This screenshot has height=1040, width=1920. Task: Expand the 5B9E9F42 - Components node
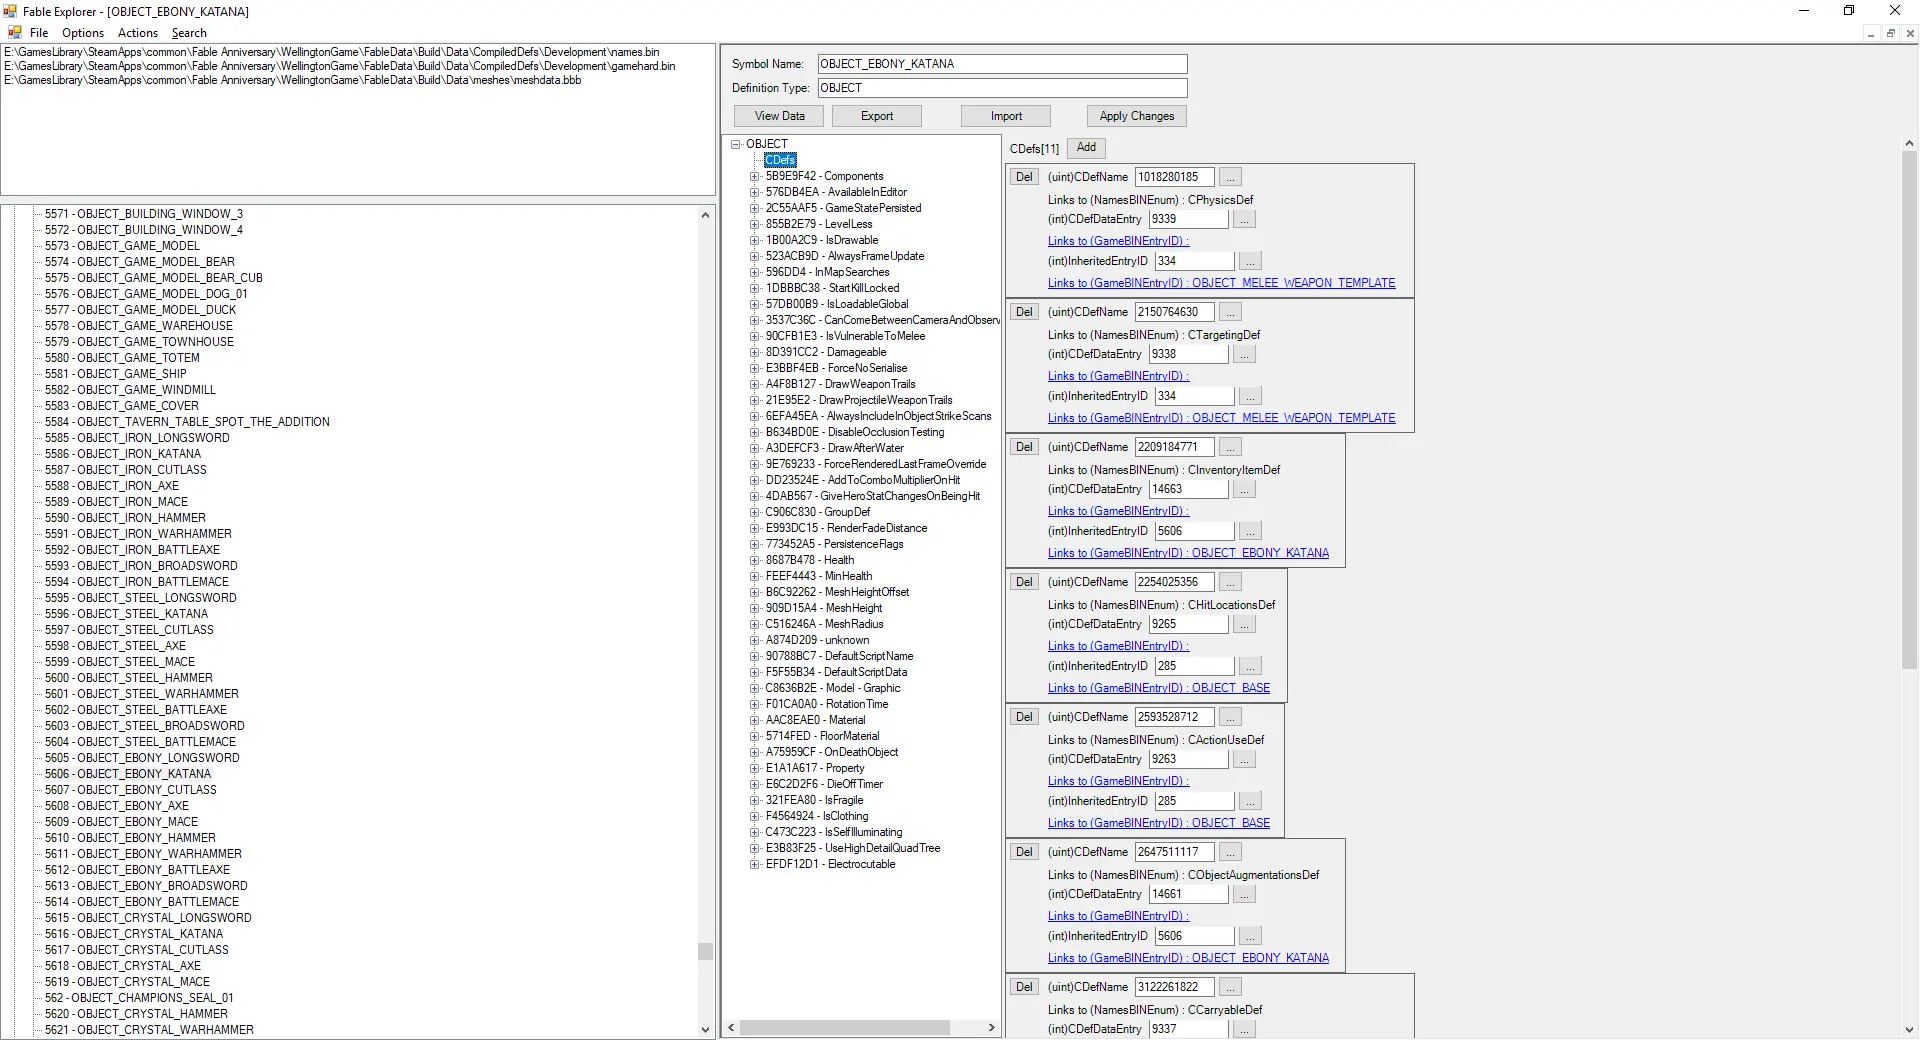(755, 176)
